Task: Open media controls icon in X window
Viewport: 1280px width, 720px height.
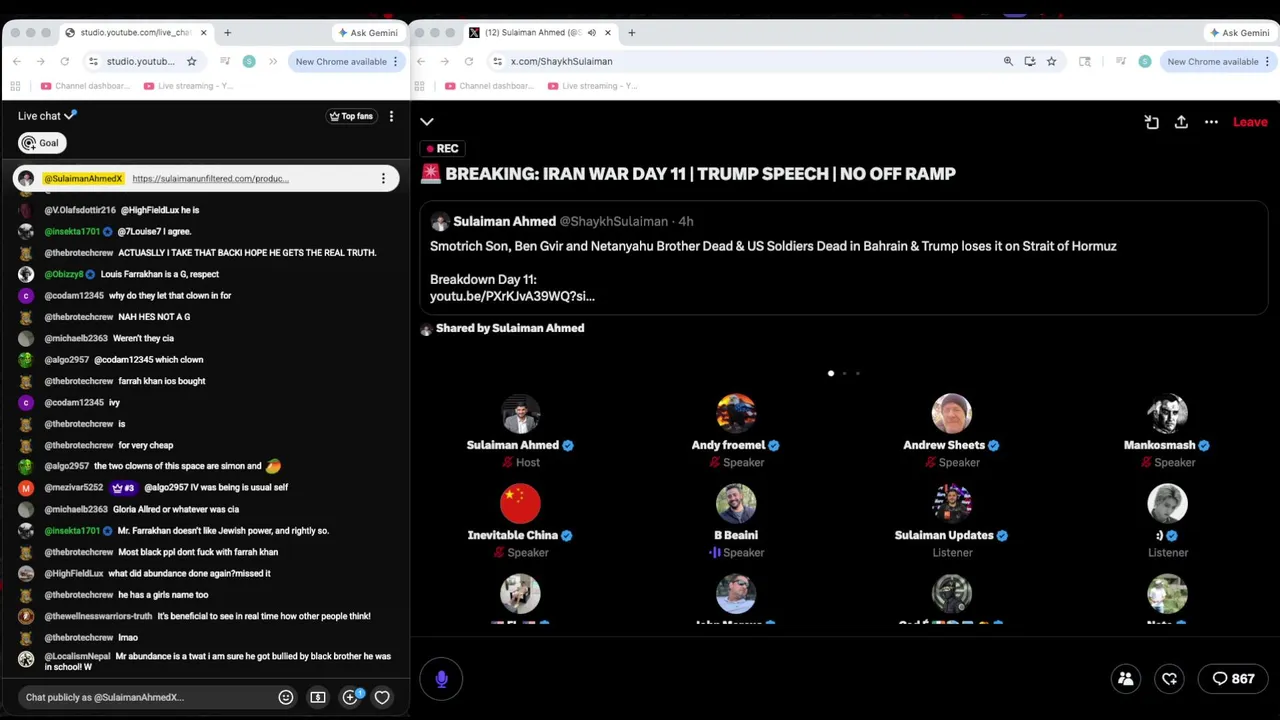Action: point(1121,61)
